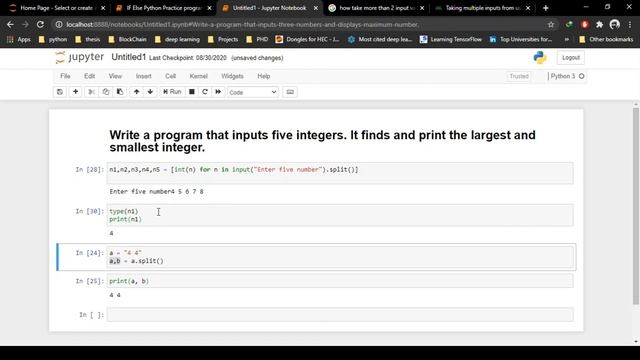The width and height of the screenshot is (640, 360).
Task: Click the Jupyter logo
Action: point(80,57)
